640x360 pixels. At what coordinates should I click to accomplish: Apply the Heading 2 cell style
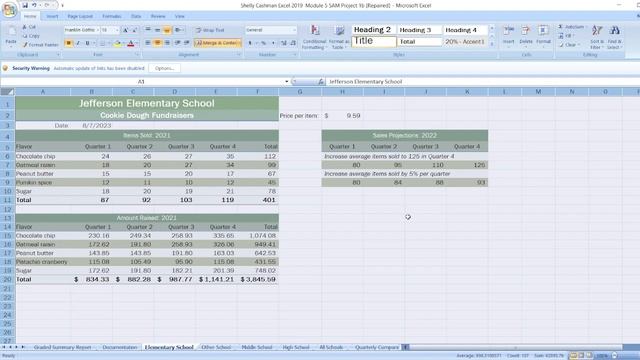tap(373, 30)
